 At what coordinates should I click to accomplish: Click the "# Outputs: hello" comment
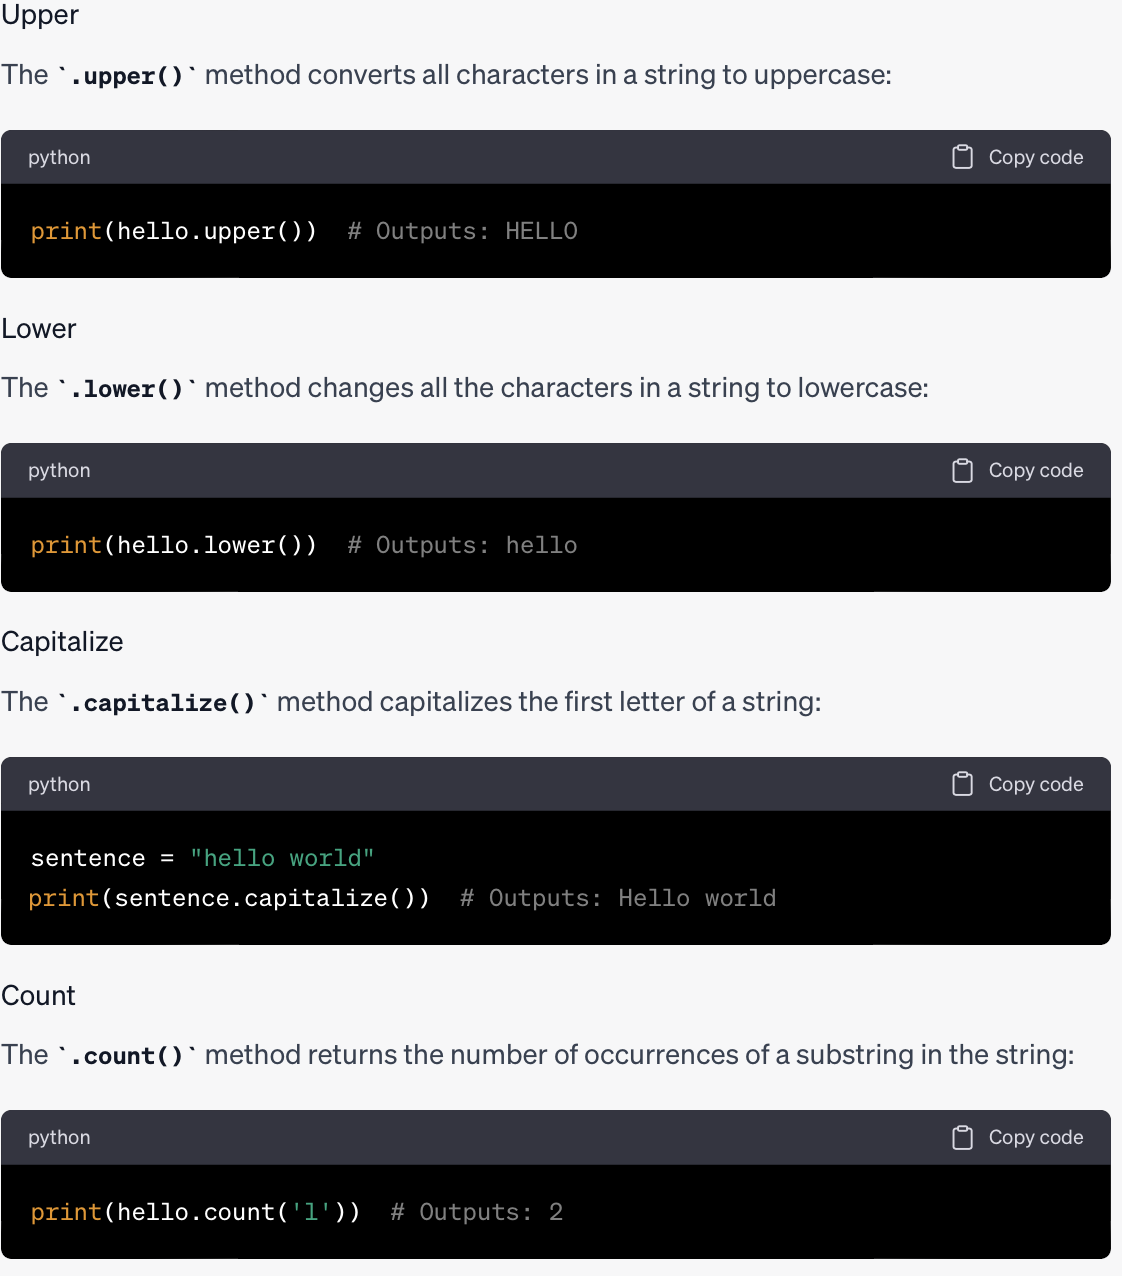pos(462,545)
